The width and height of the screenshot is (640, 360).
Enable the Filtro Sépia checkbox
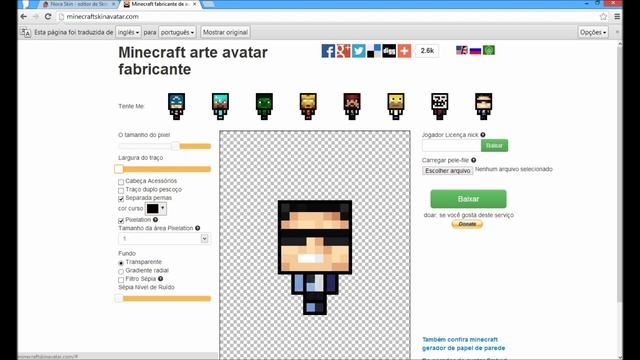pos(121,280)
